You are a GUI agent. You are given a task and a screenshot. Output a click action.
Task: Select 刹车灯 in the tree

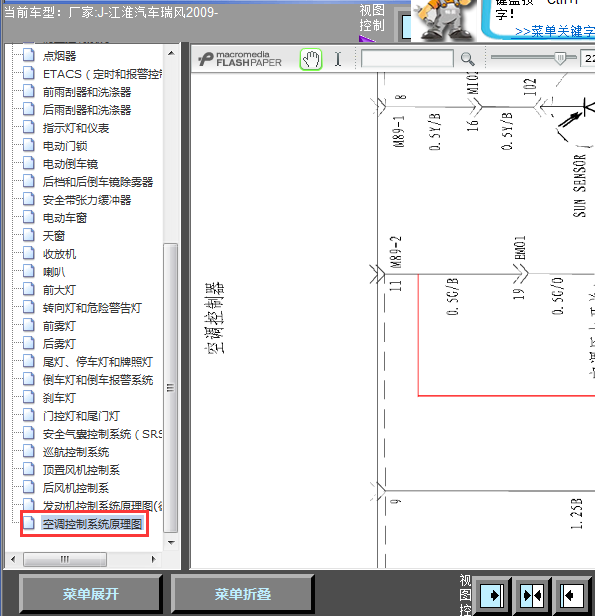(59, 398)
